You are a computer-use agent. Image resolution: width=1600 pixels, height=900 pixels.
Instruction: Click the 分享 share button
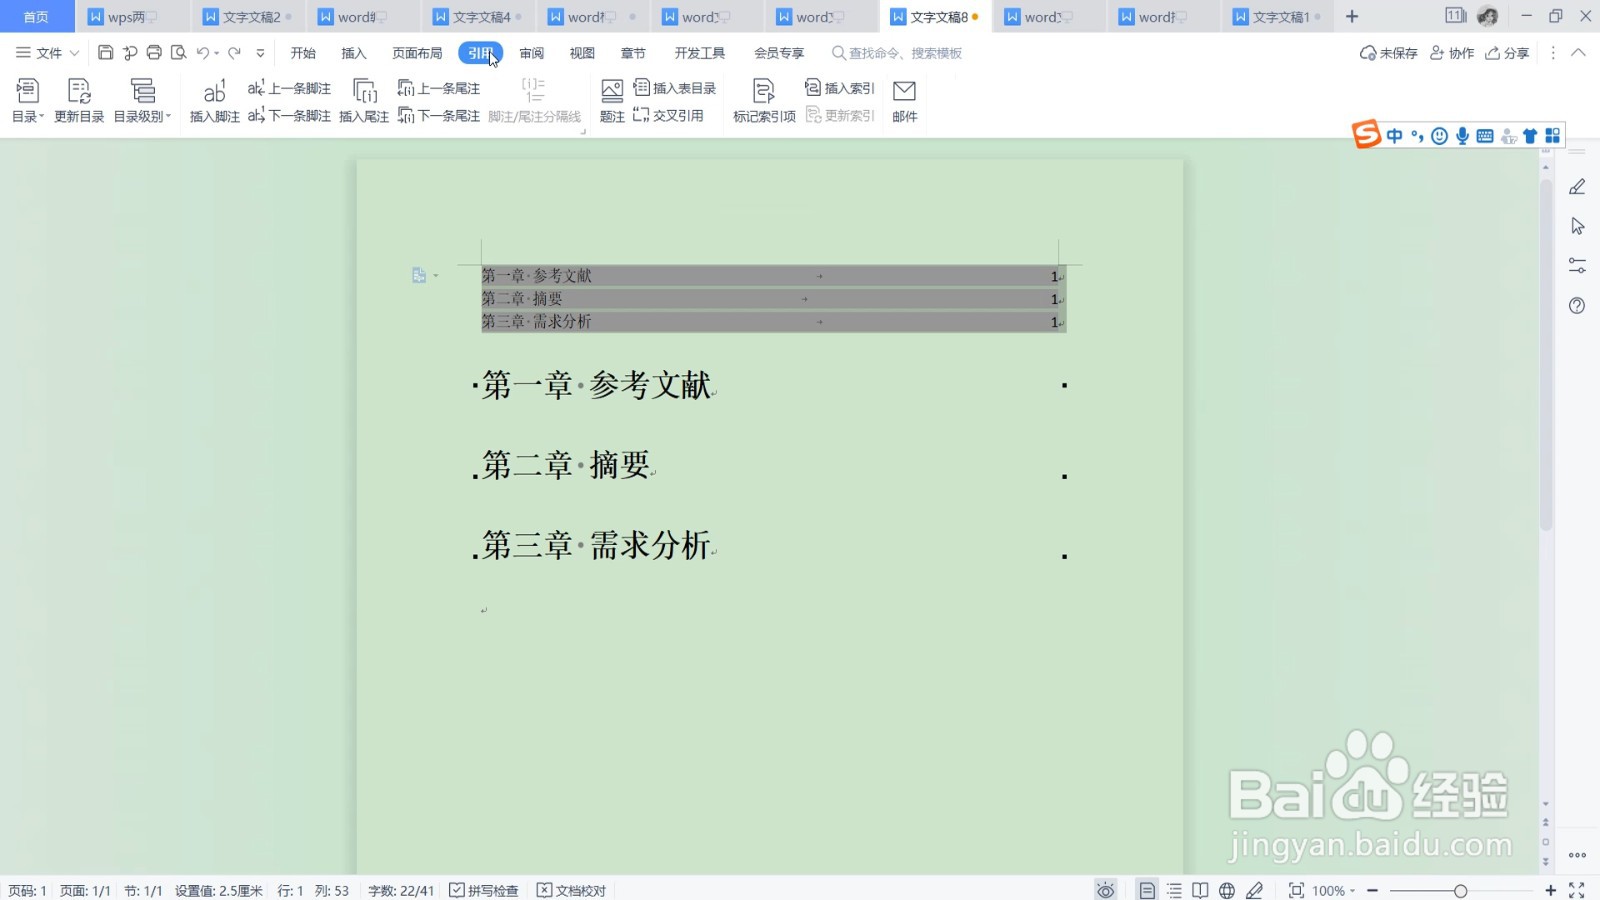(x=1507, y=53)
